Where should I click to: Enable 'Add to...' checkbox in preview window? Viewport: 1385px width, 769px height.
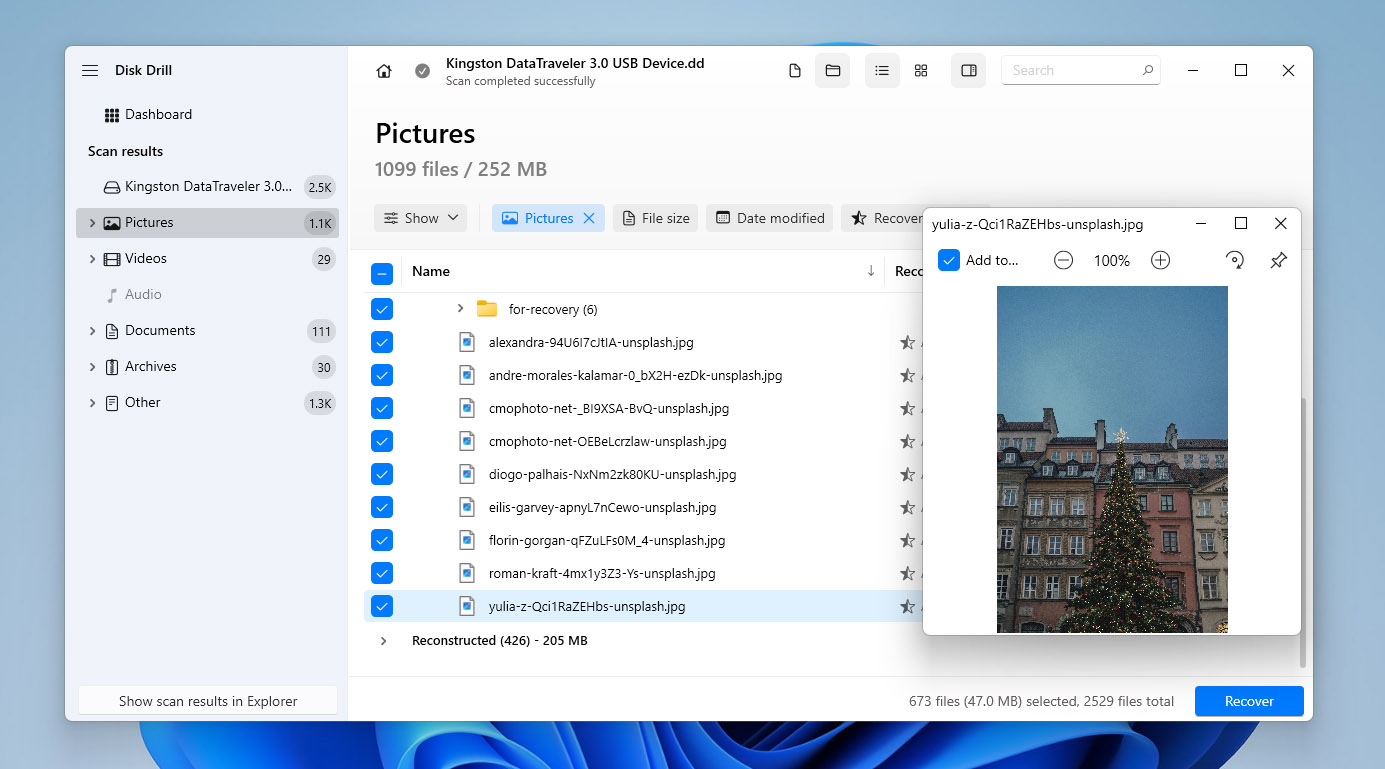point(948,260)
